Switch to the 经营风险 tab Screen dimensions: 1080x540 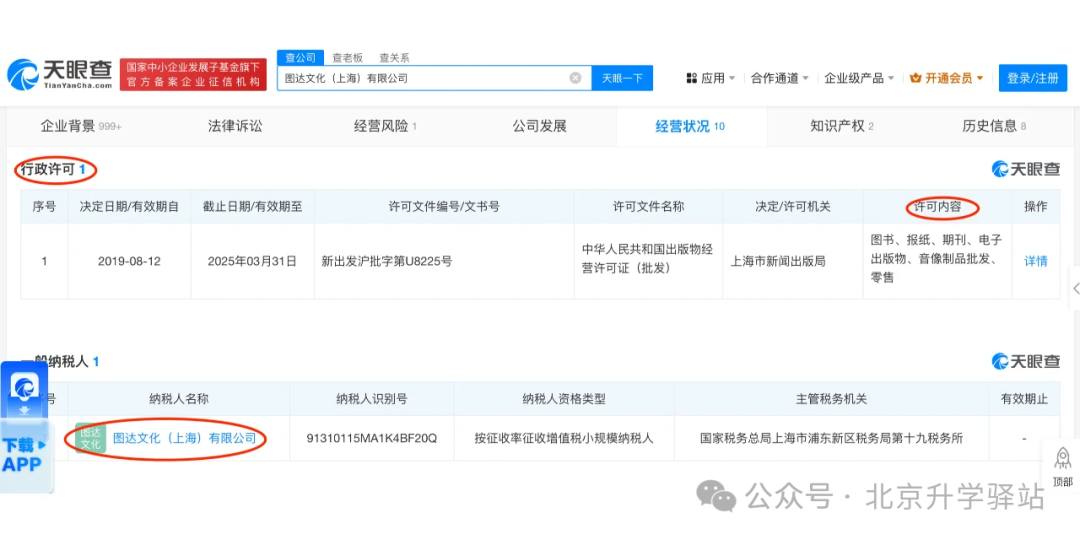click(x=385, y=126)
